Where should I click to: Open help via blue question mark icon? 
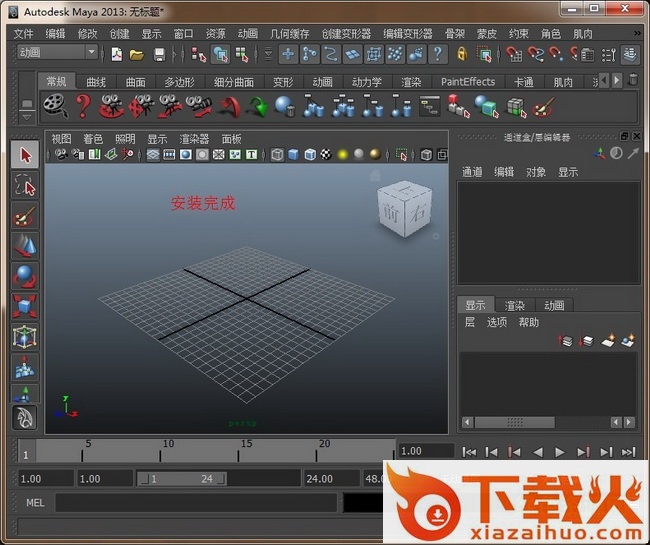coord(437,54)
